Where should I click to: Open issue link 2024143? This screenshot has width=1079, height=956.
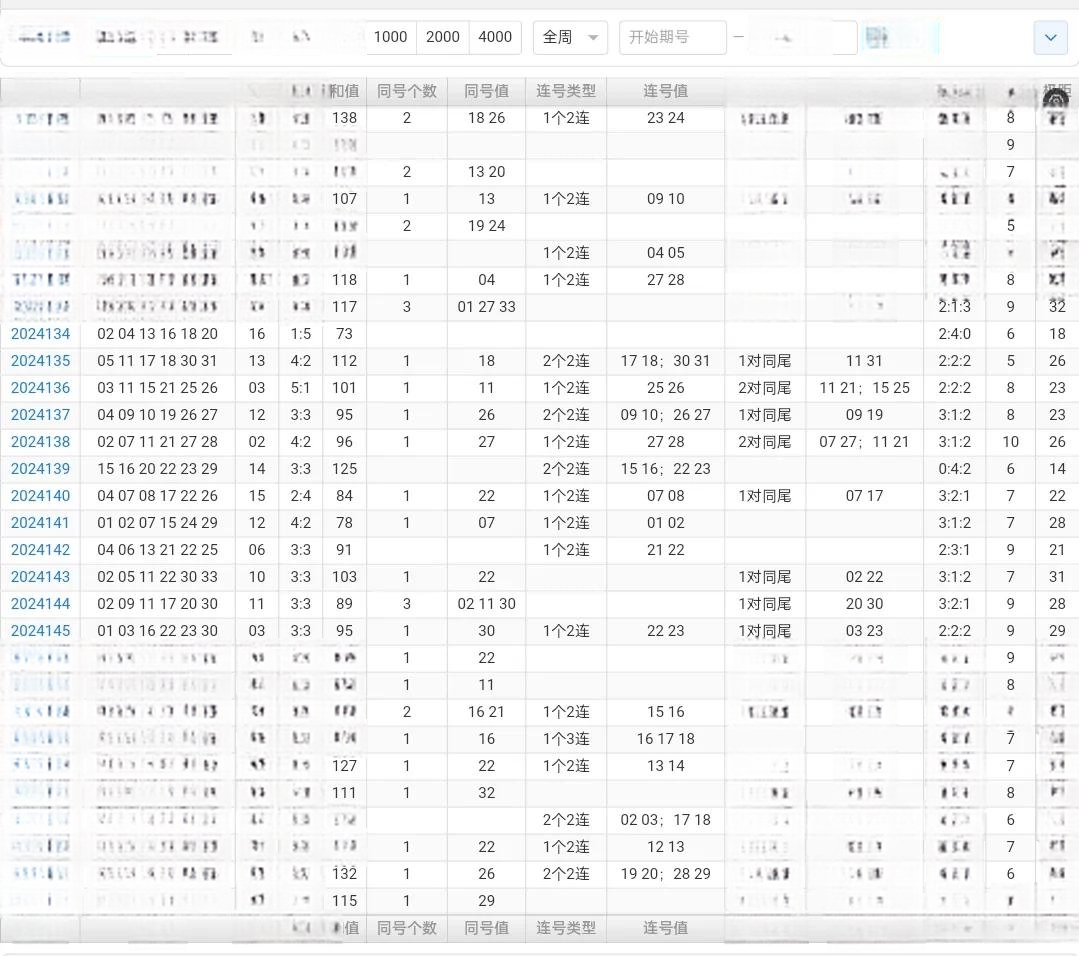click(x=41, y=577)
